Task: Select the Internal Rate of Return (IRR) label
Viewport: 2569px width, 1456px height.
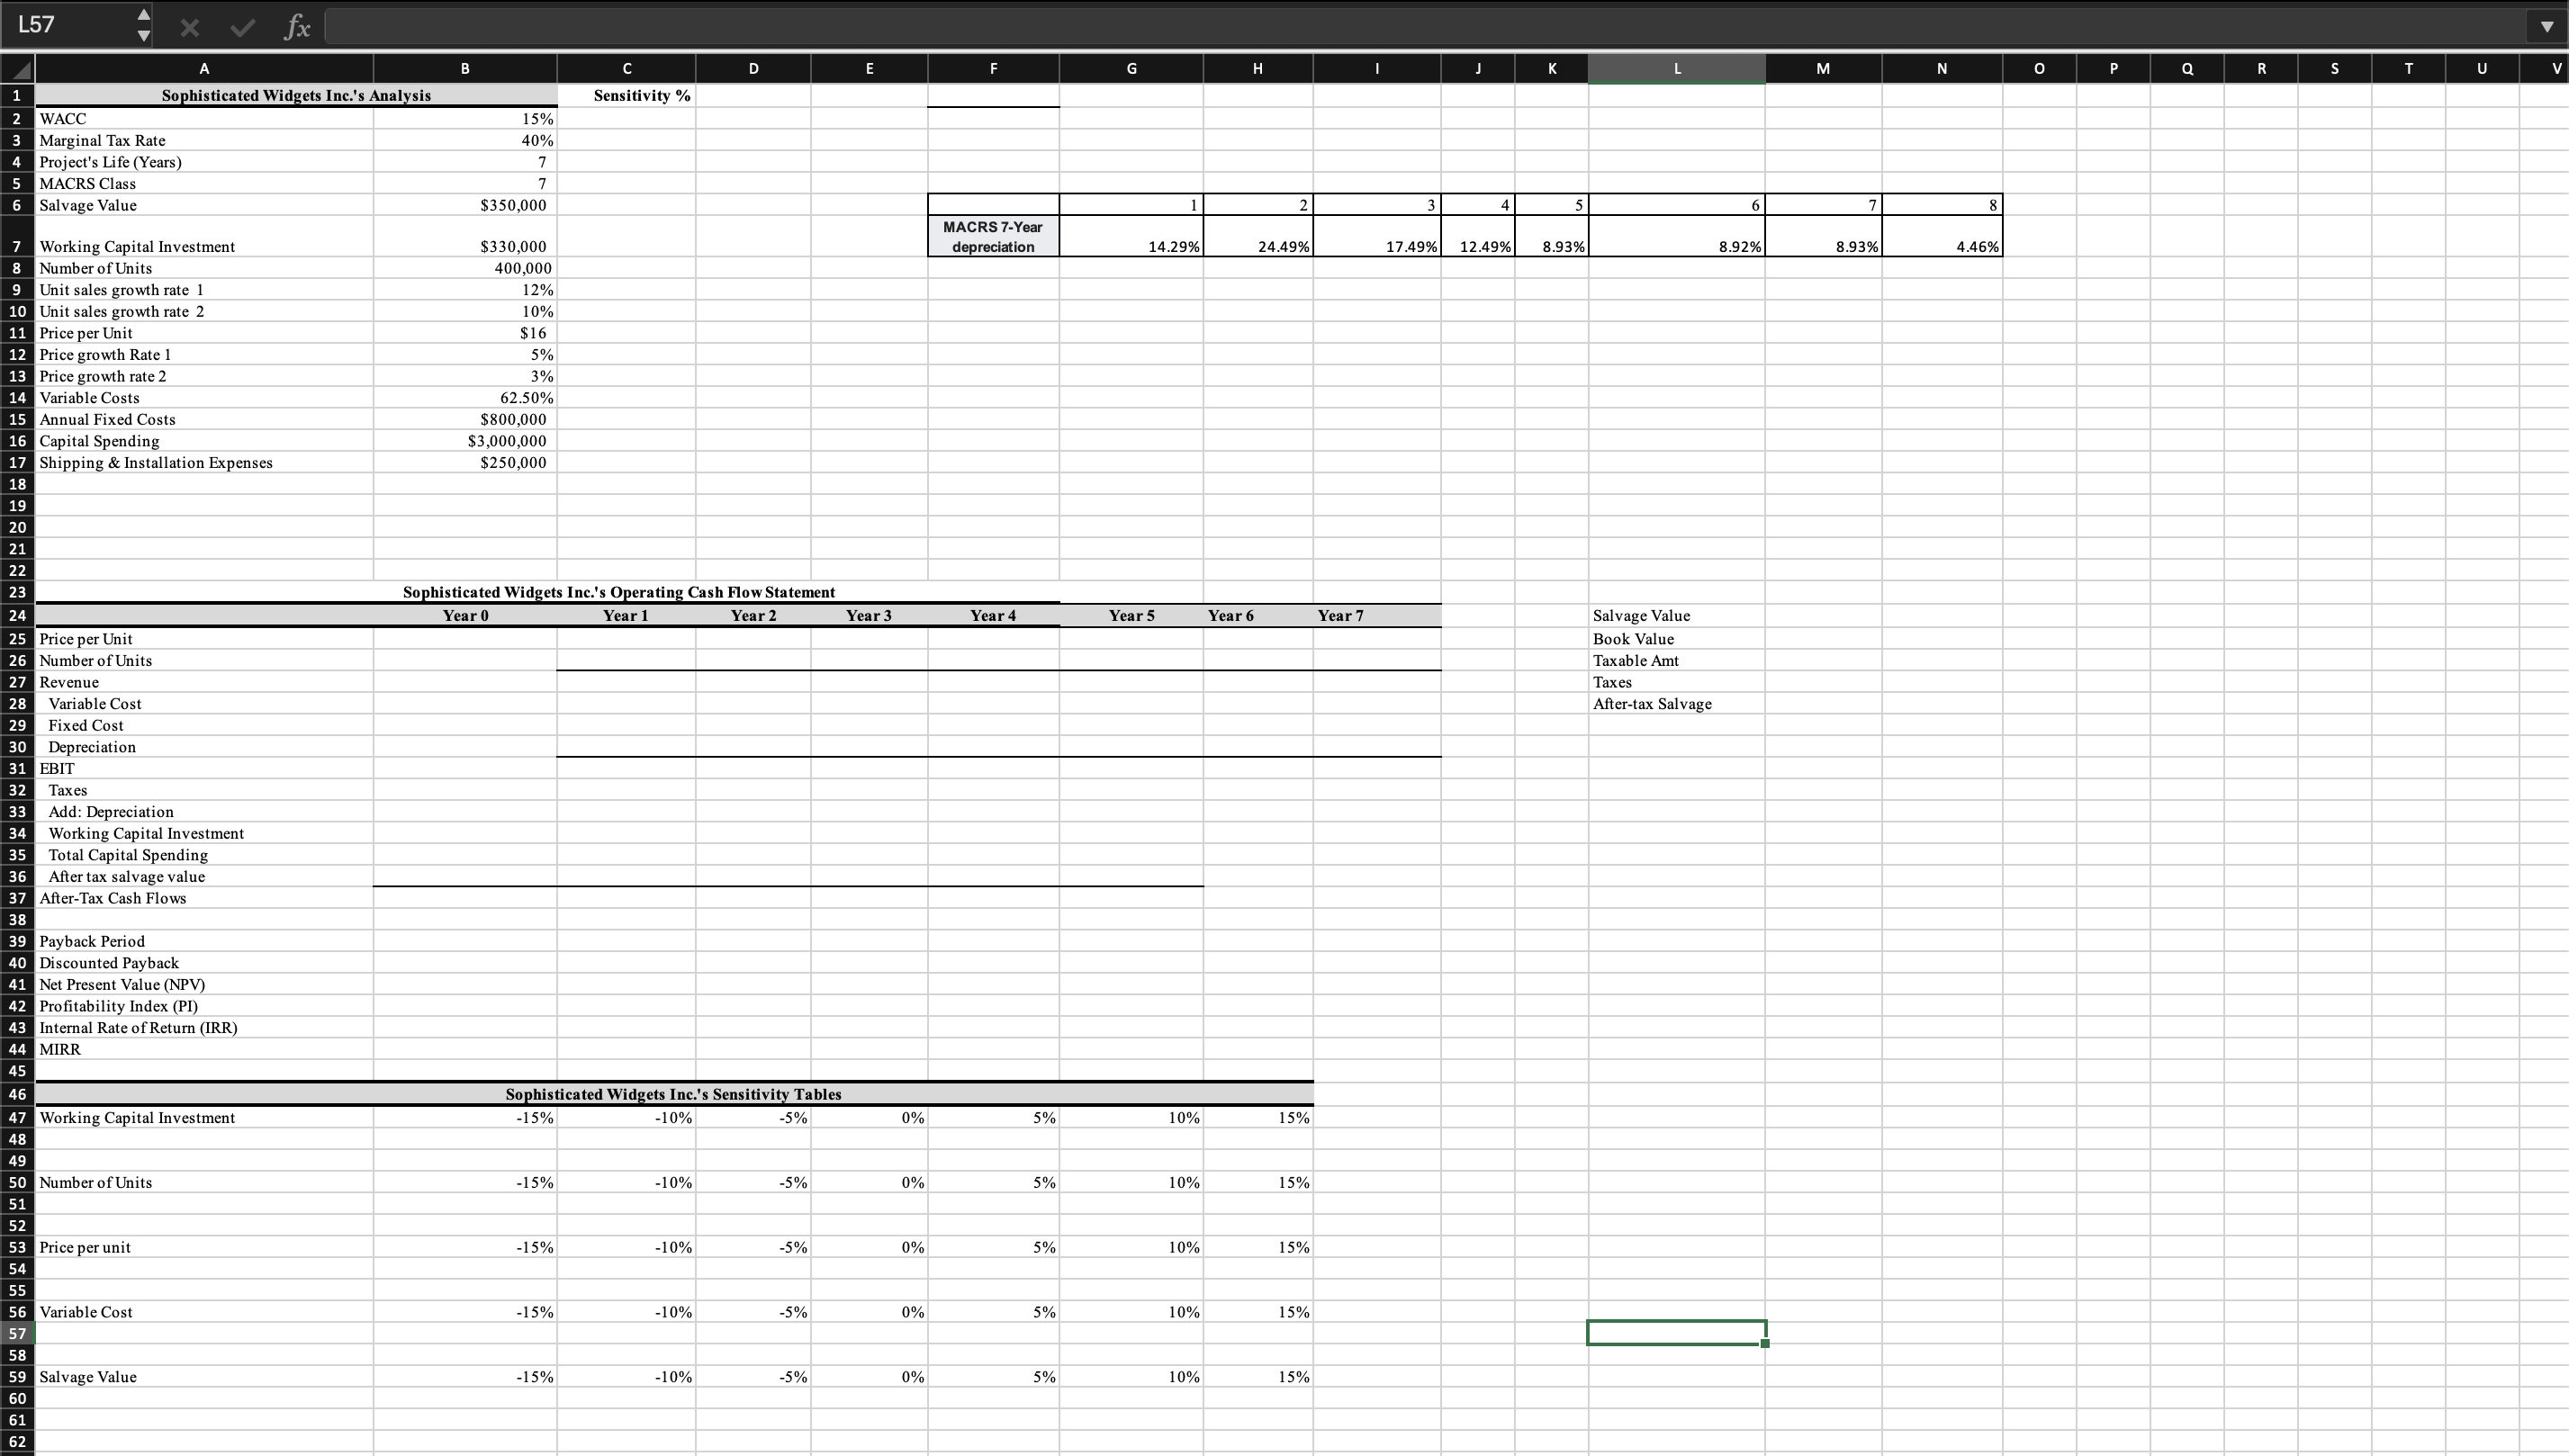Action: (137, 1027)
